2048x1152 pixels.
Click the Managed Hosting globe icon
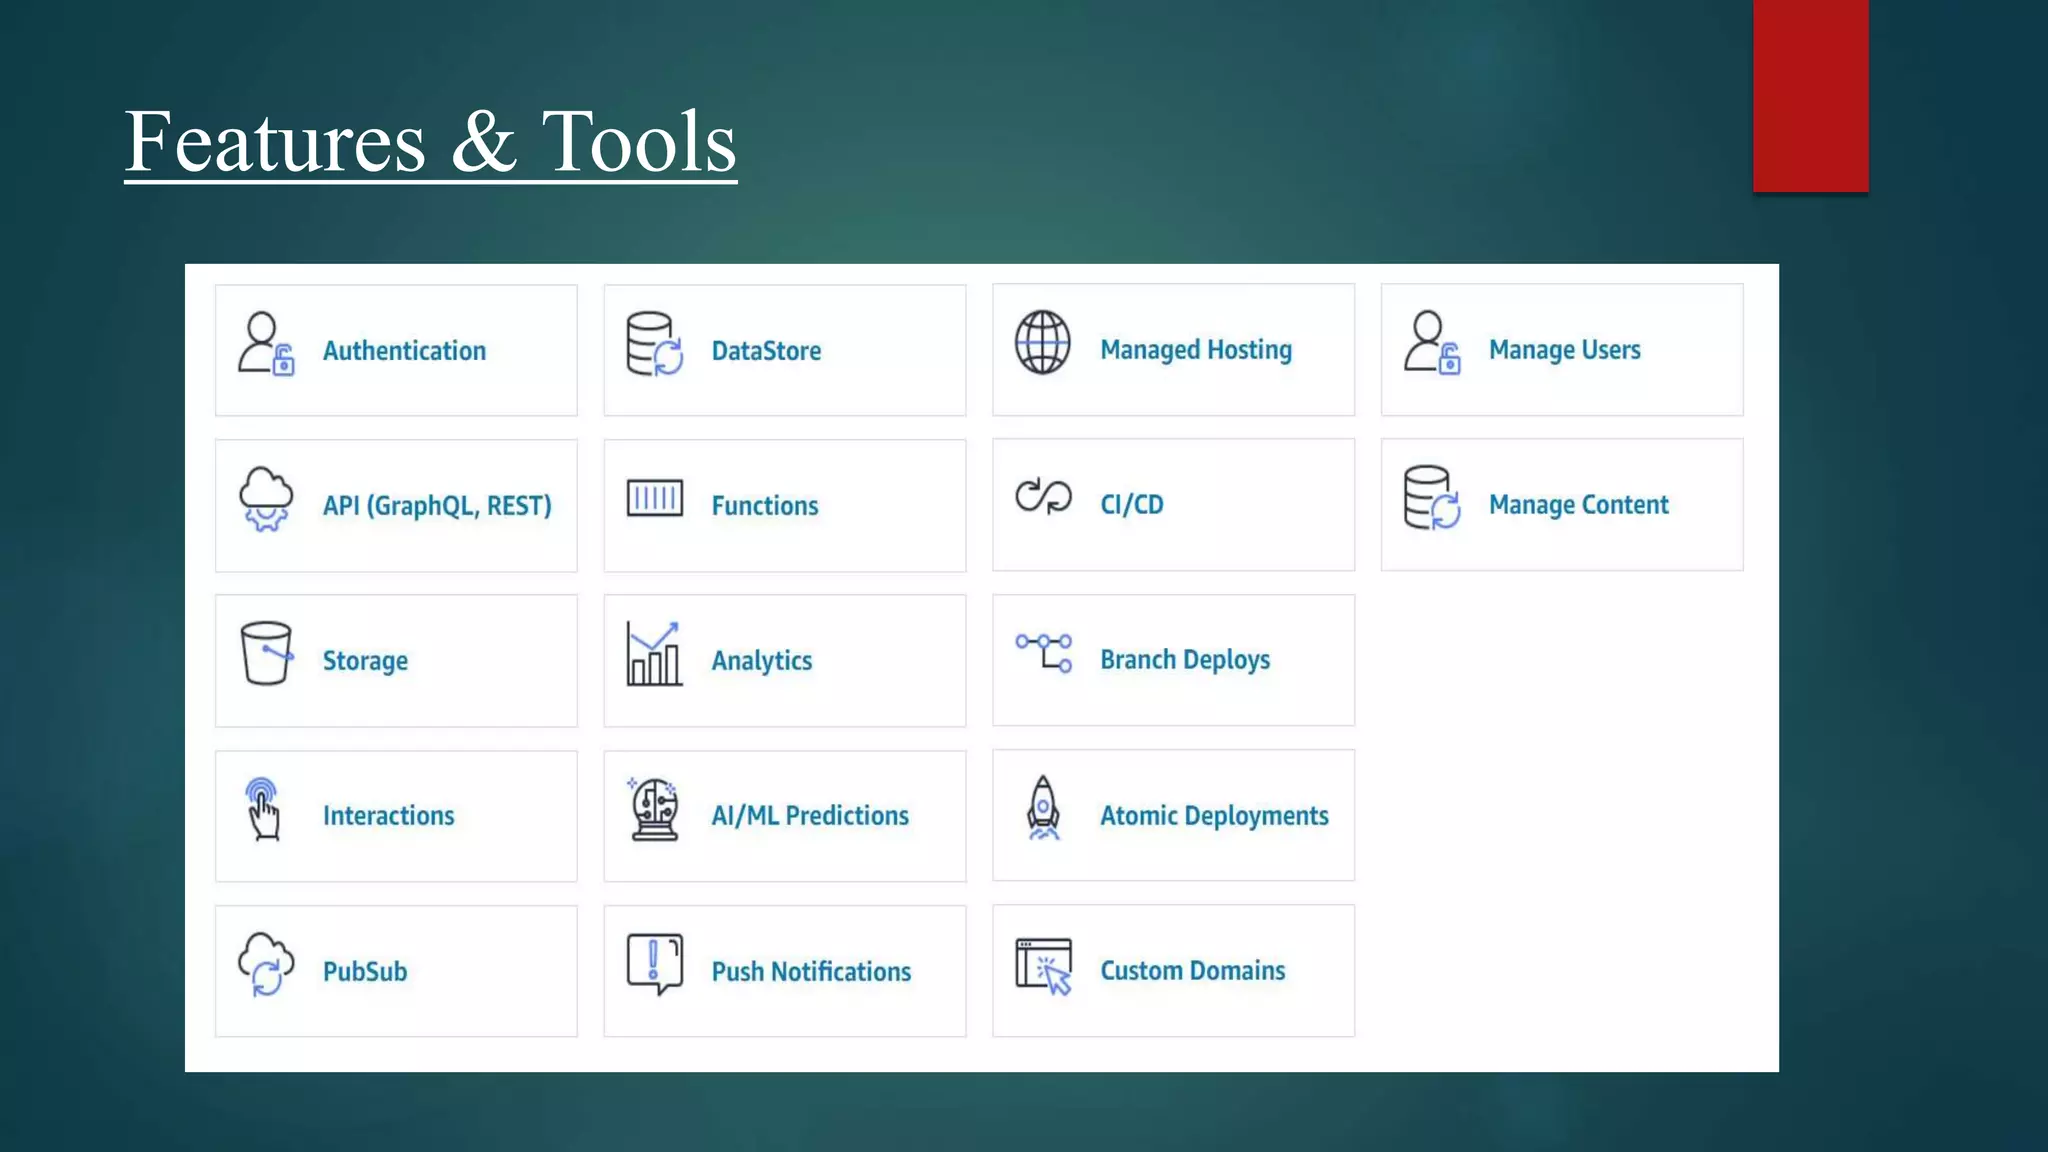click(1043, 342)
